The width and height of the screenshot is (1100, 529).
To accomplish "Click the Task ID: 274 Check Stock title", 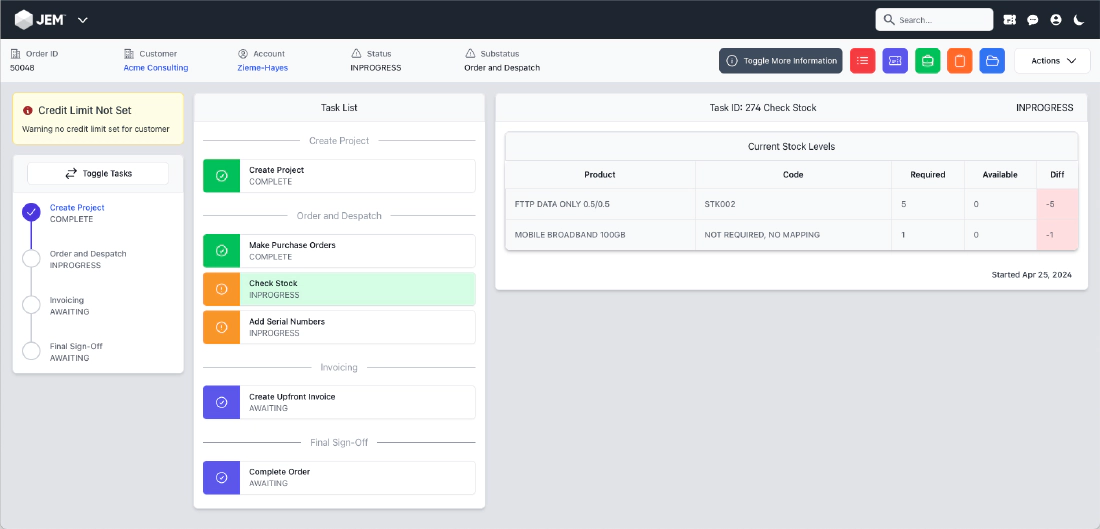I will point(763,108).
